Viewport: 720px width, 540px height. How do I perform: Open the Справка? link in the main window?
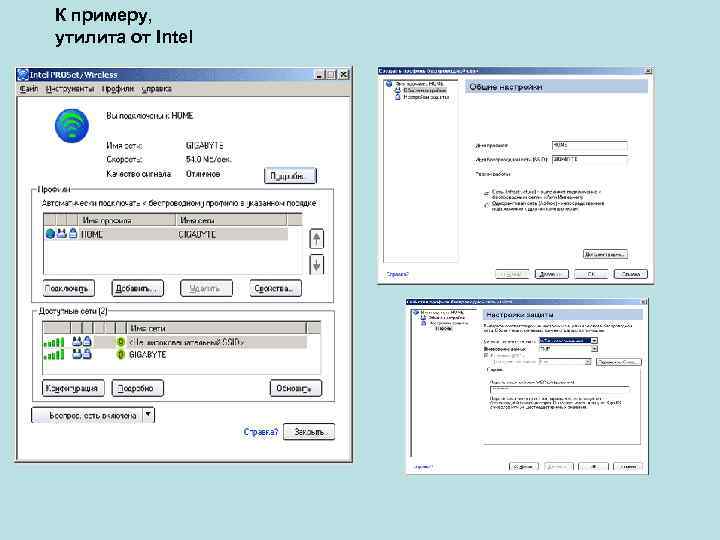[x=261, y=432]
